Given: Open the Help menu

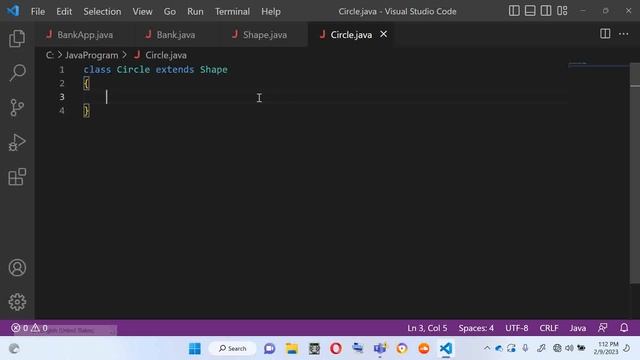Looking at the screenshot, I should [271, 11].
